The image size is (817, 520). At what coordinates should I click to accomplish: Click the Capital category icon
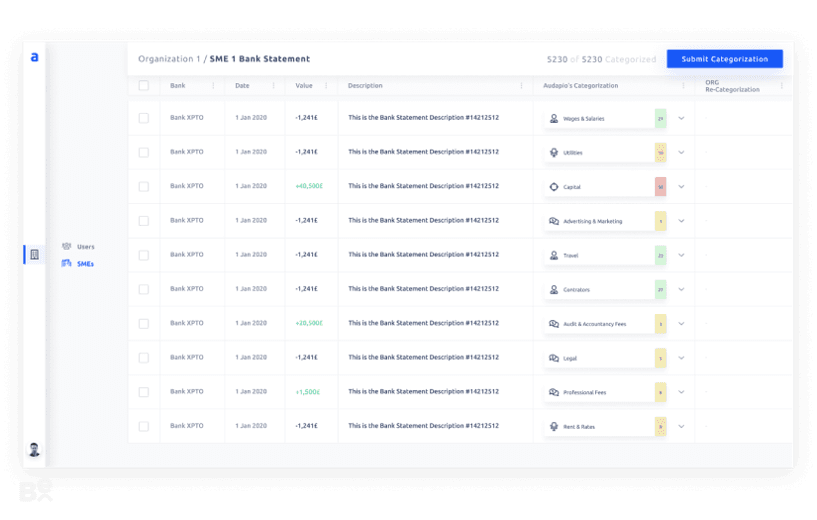coord(554,187)
